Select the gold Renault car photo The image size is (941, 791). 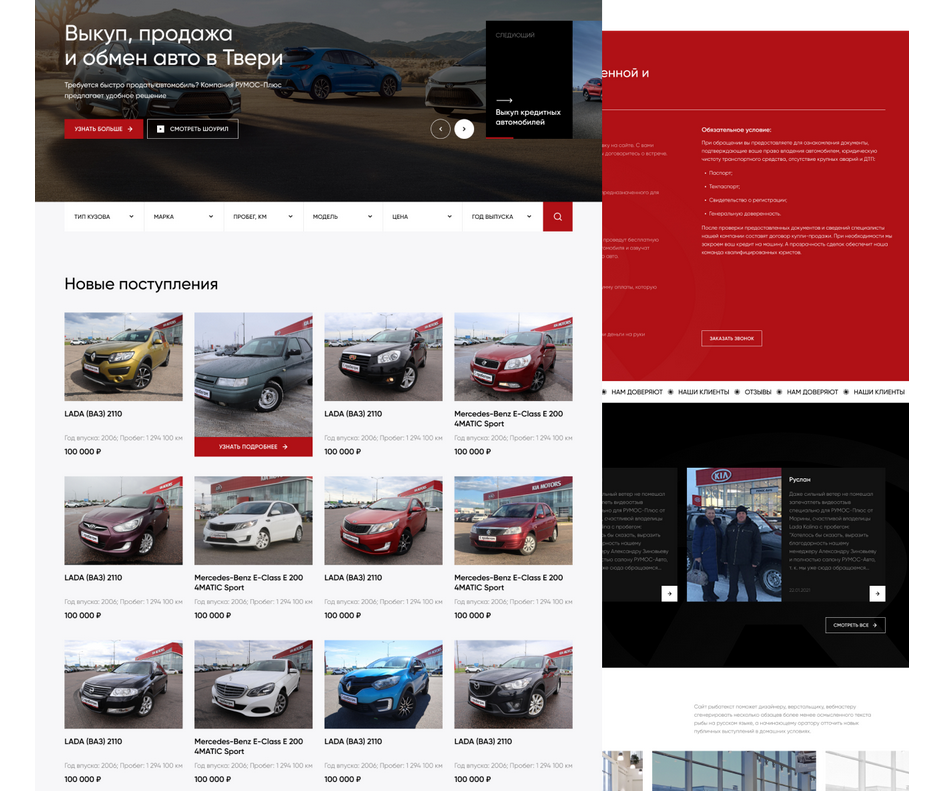pyautogui.click(x=124, y=356)
